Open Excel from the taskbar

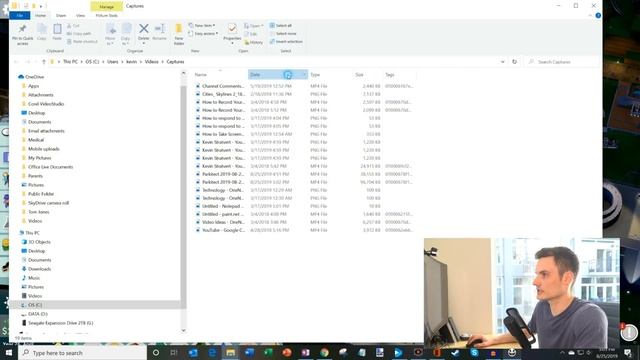point(268,352)
